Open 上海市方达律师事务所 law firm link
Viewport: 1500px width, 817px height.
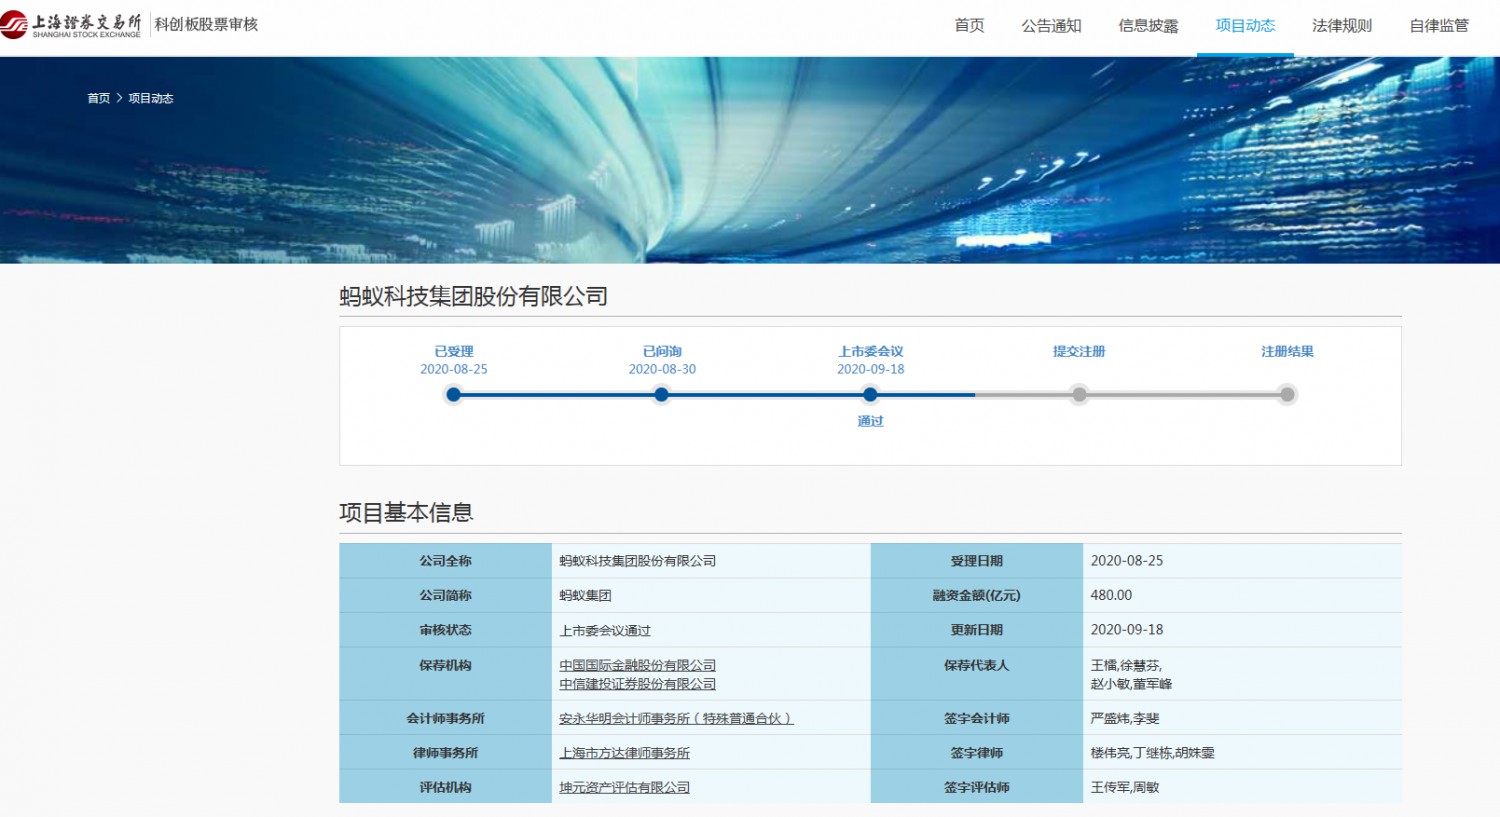coord(624,753)
